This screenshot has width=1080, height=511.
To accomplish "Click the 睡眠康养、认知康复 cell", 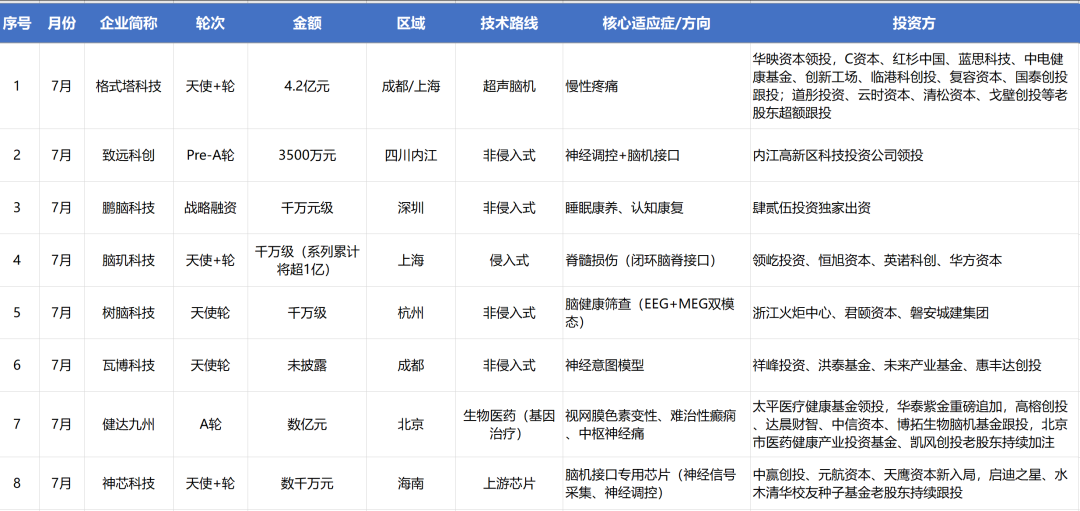I will [x=656, y=208].
